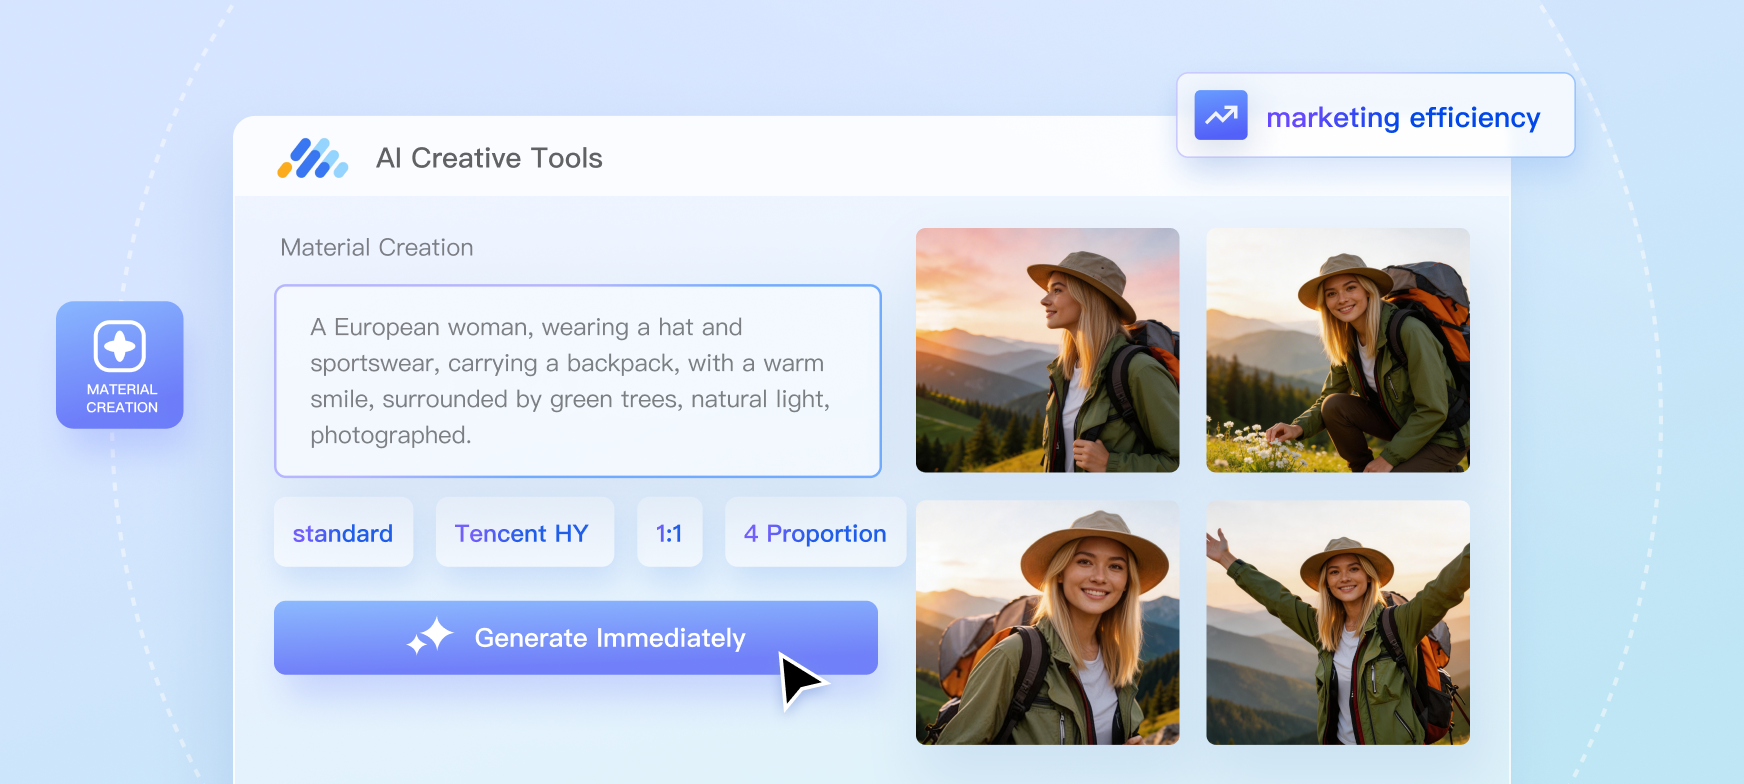Viewport: 1744px width, 784px height.
Task: Select the standard option chip
Action: point(343,533)
